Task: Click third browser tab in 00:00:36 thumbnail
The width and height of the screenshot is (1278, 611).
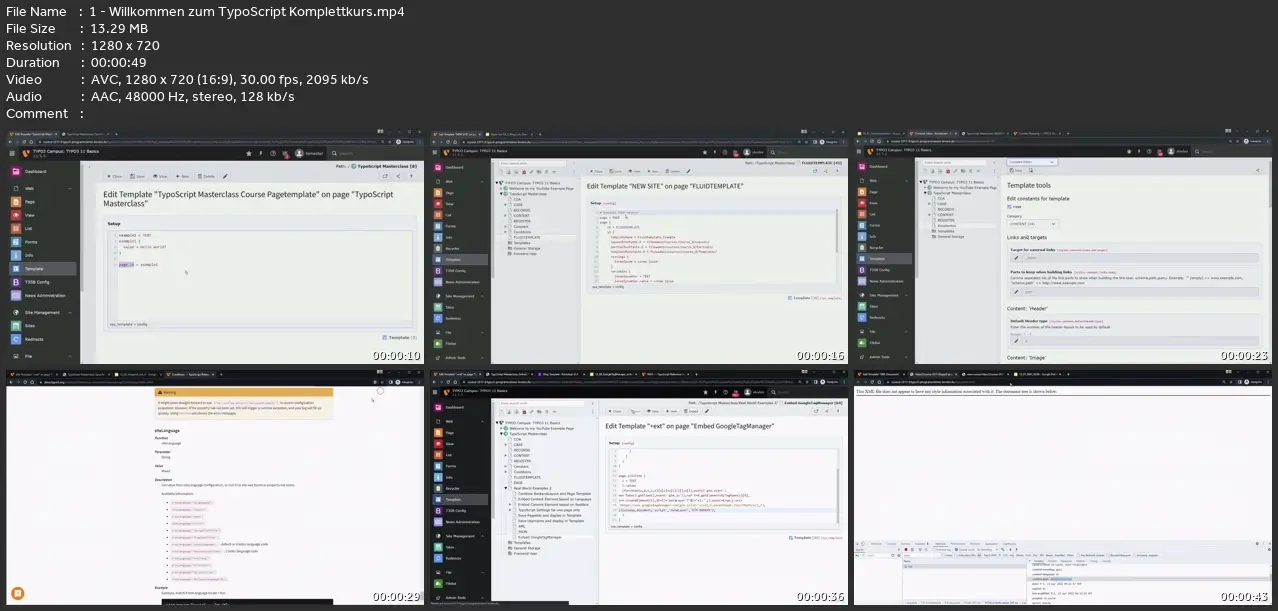Action: click(x=560, y=374)
